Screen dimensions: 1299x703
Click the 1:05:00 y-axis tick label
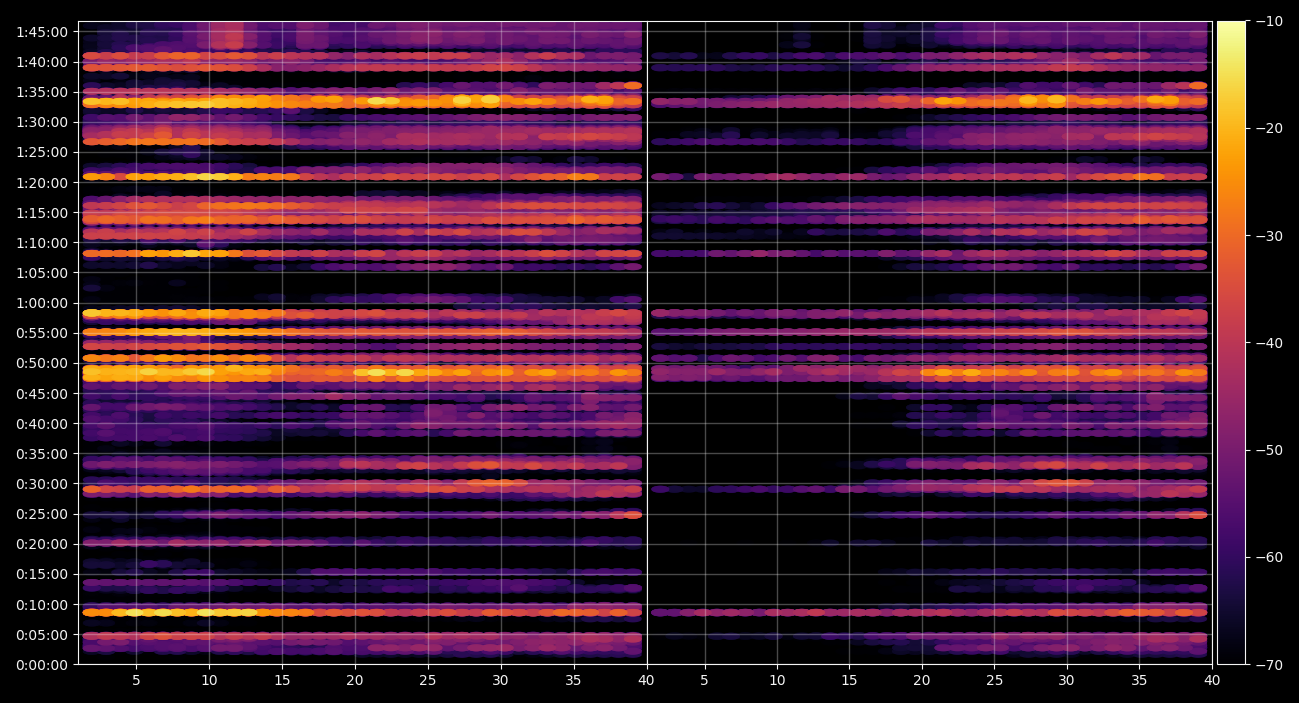[x=42, y=273]
